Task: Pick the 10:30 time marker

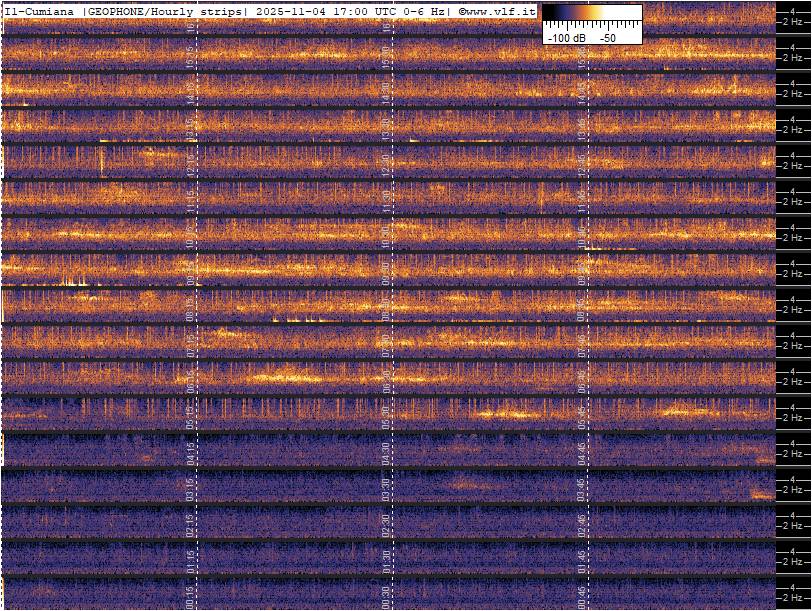Action: point(387,234)
